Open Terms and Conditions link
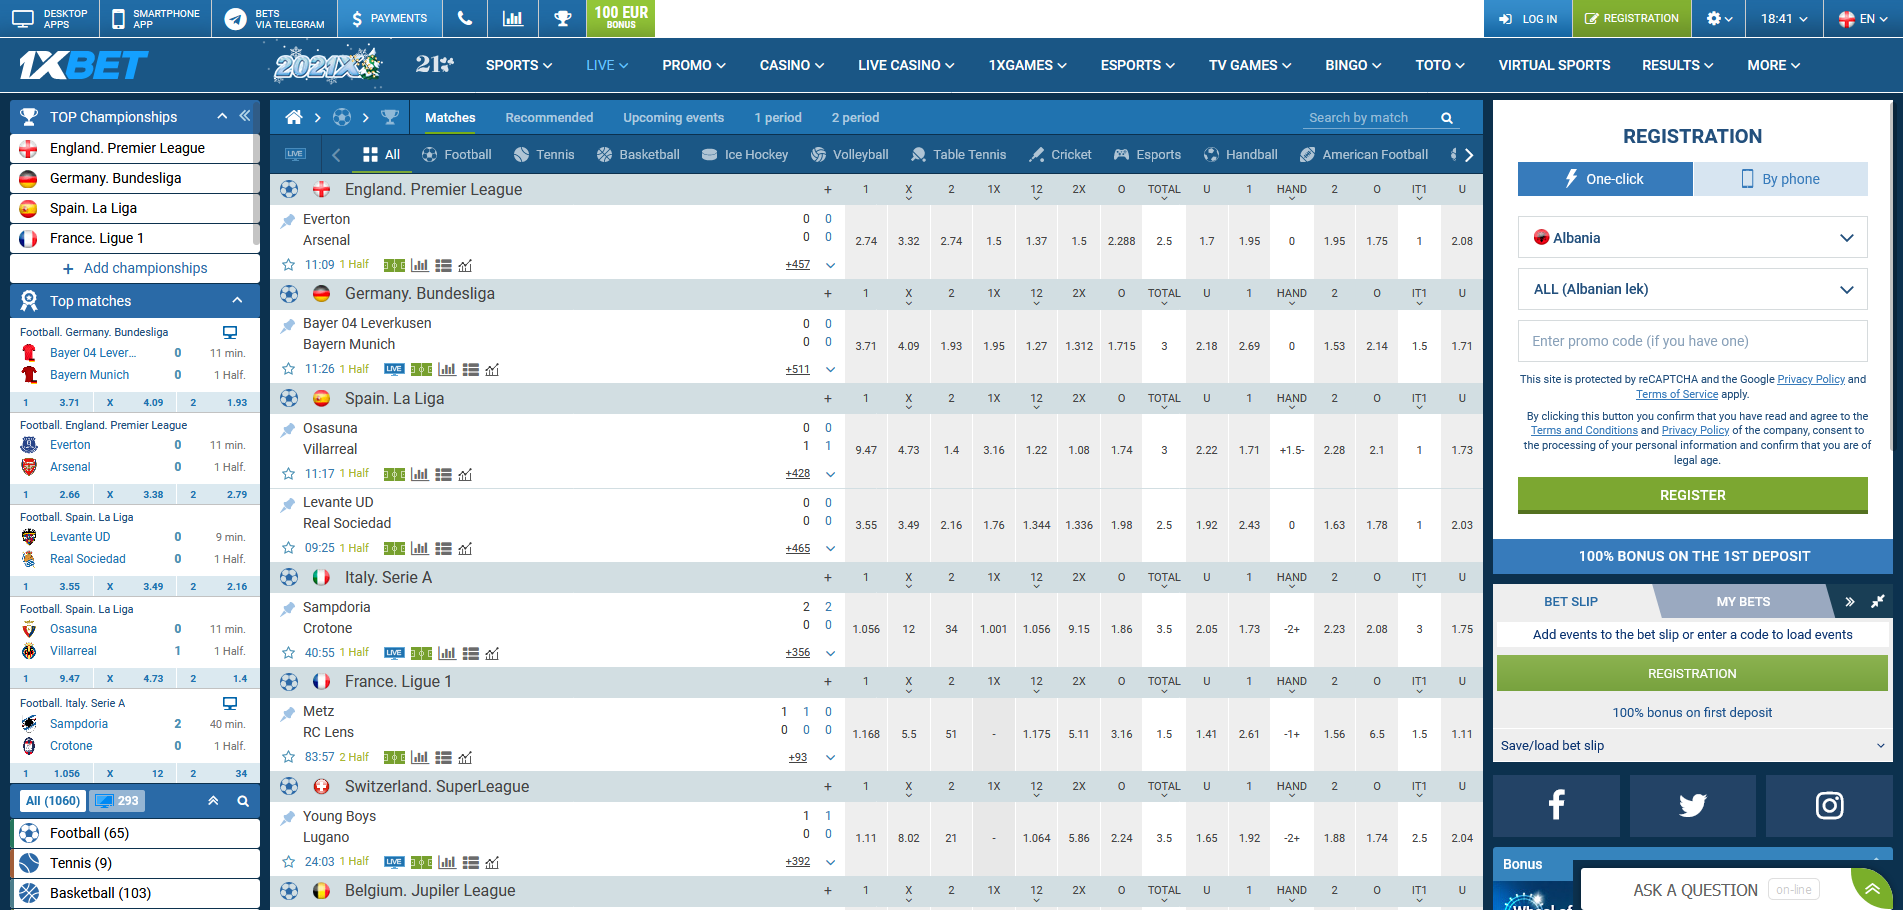The image size is (1903, 910). [1584, 430]
